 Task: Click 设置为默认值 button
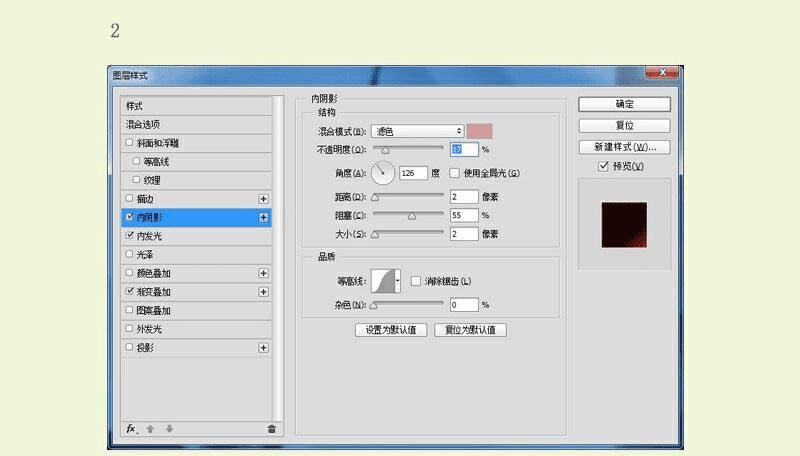tap(391, 330)
